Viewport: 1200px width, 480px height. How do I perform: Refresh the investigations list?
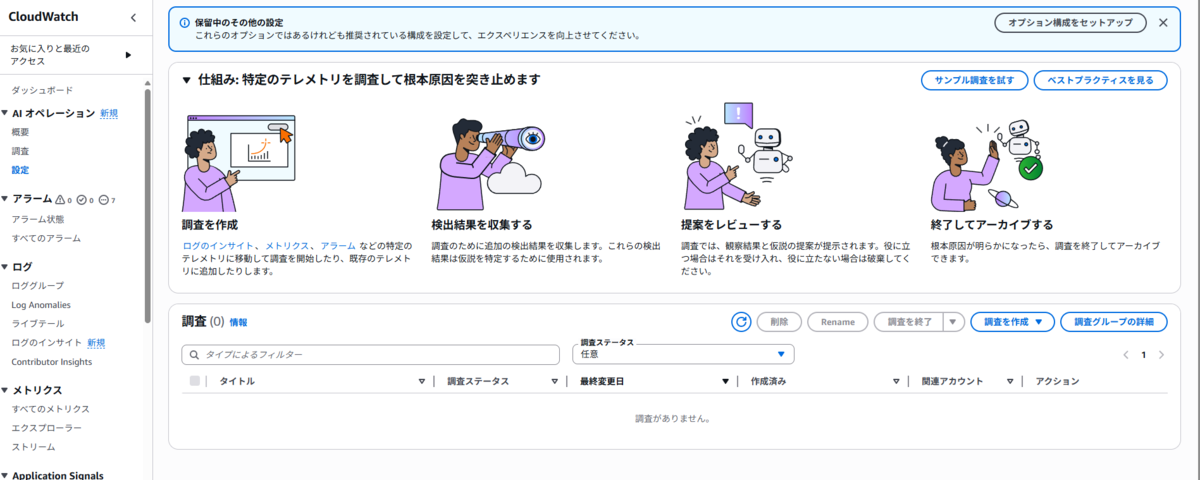(x=741, y=322)
